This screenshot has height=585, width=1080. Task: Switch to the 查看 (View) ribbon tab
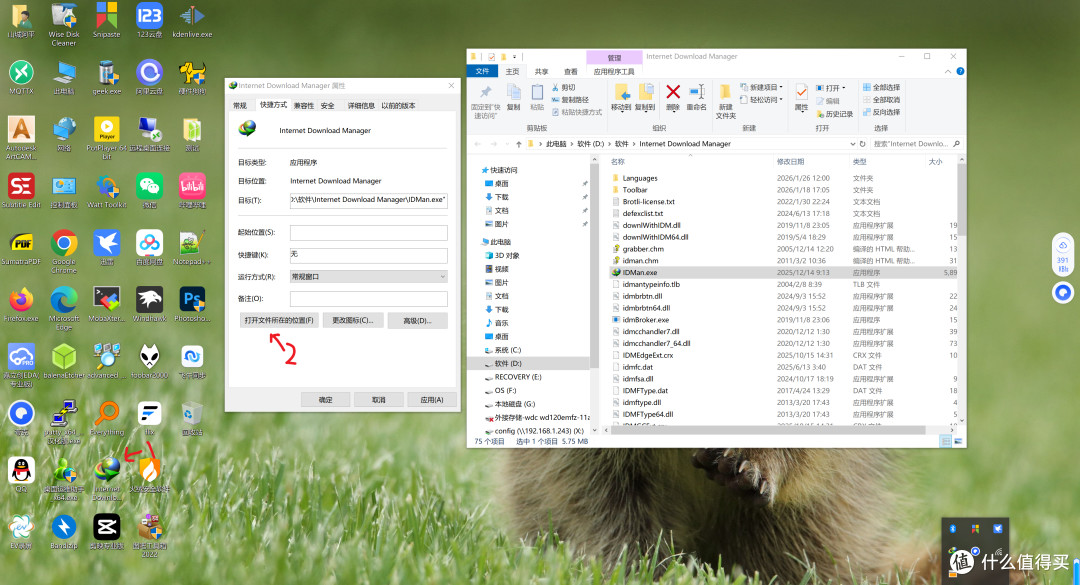(x=570, y=72)
